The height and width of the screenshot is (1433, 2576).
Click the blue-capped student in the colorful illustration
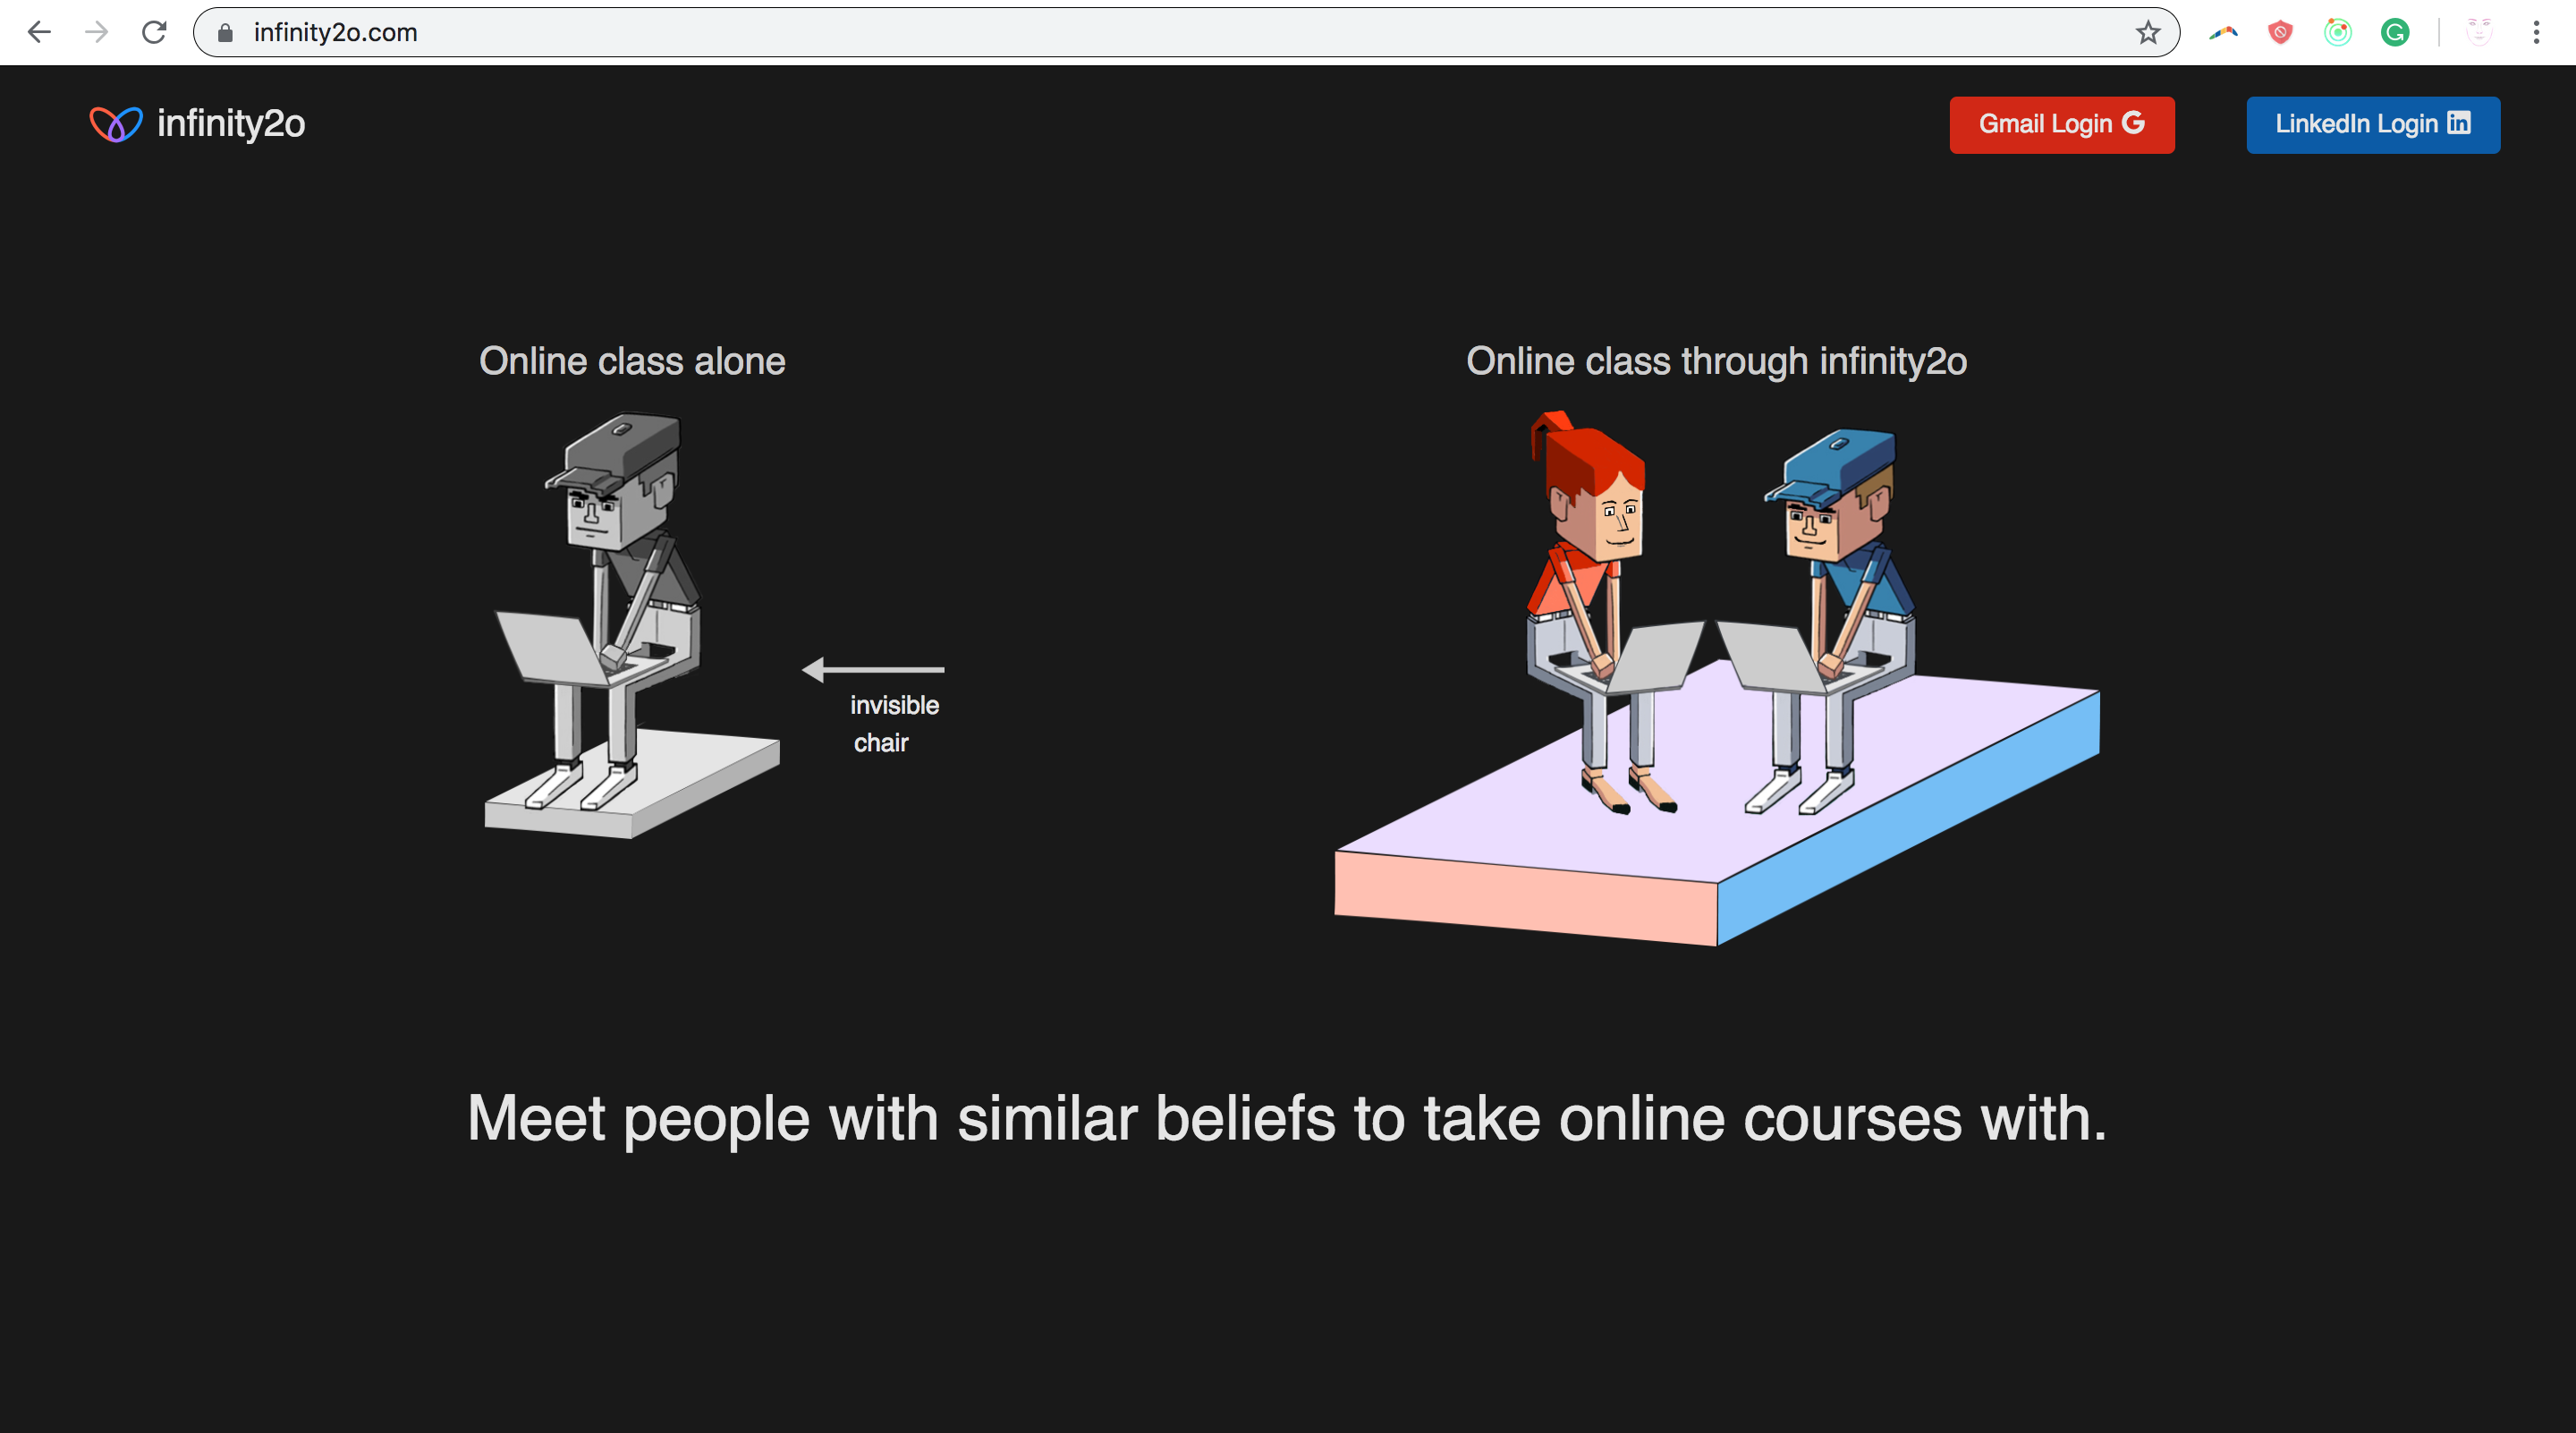pyautogui.click(x=1825, y=620)
